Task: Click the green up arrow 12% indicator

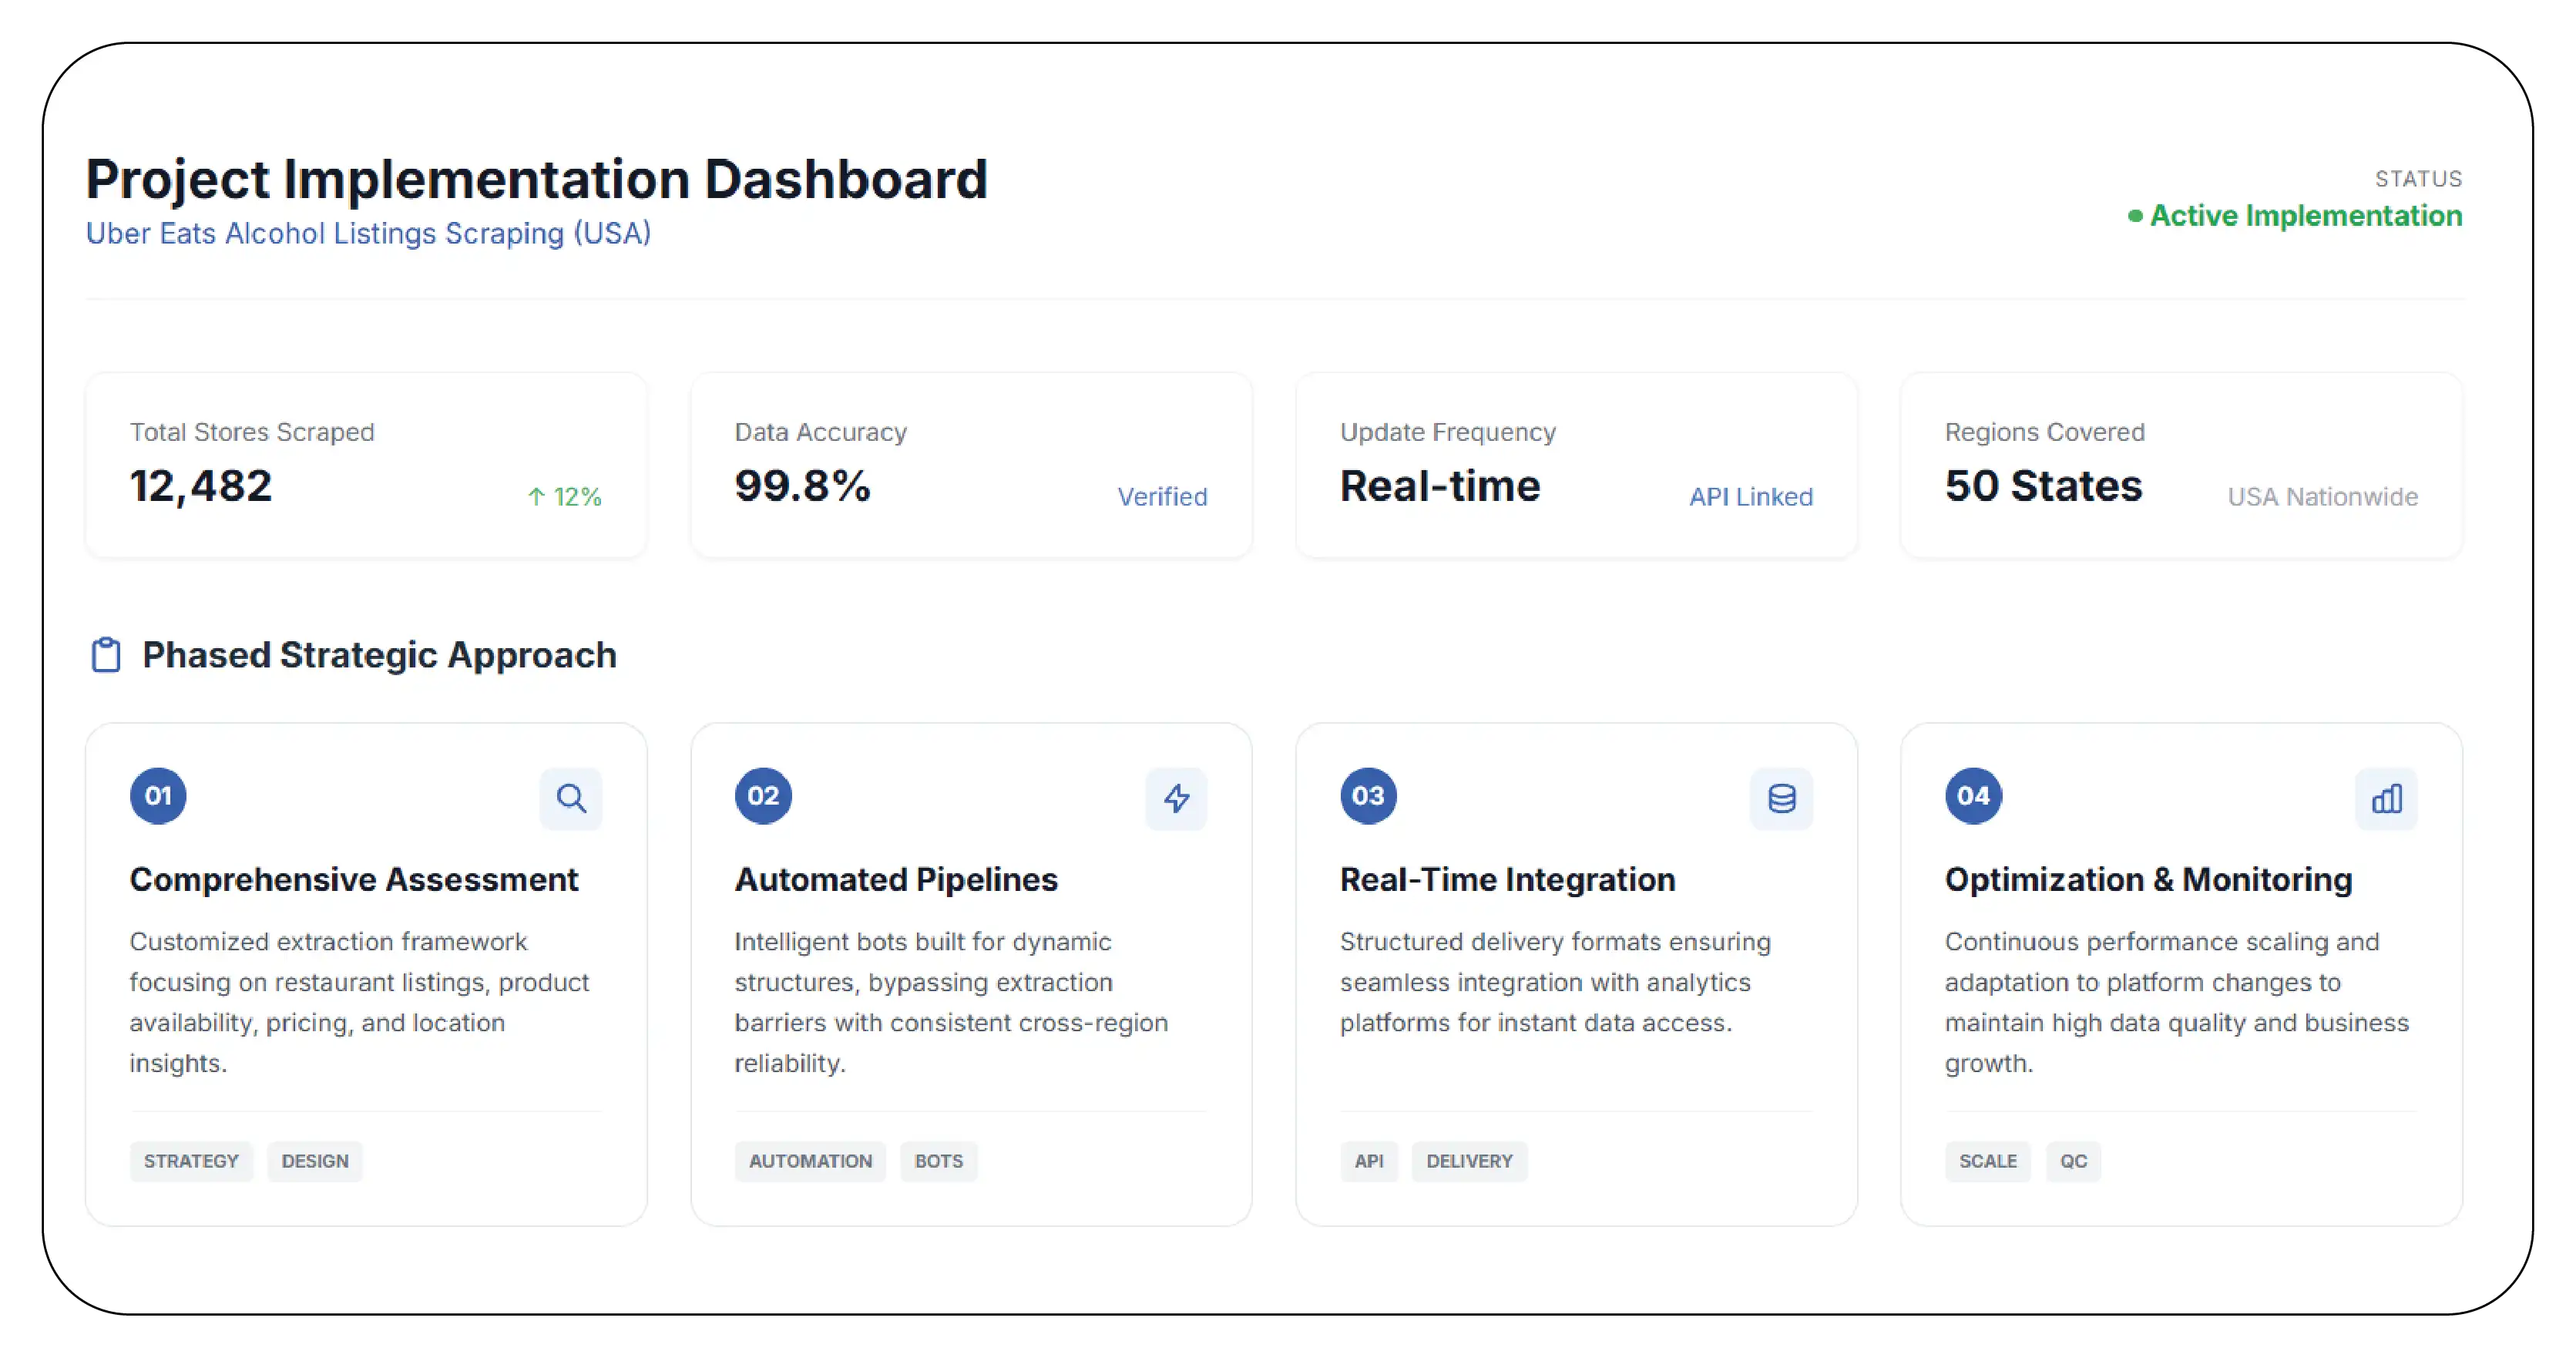Action: [564, 497]
